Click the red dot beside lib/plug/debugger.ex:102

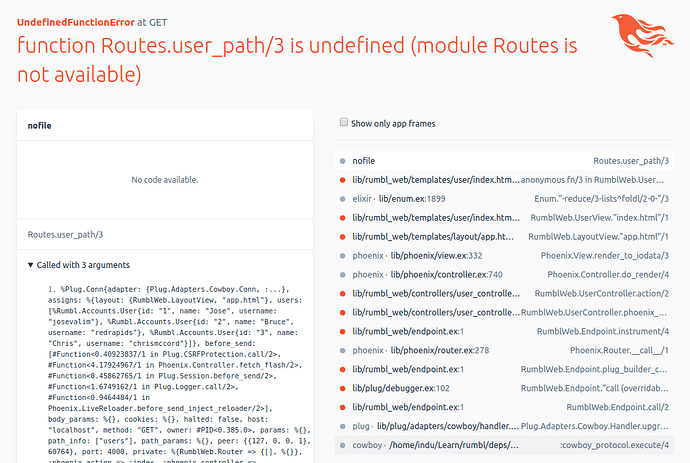pos(342,388)
